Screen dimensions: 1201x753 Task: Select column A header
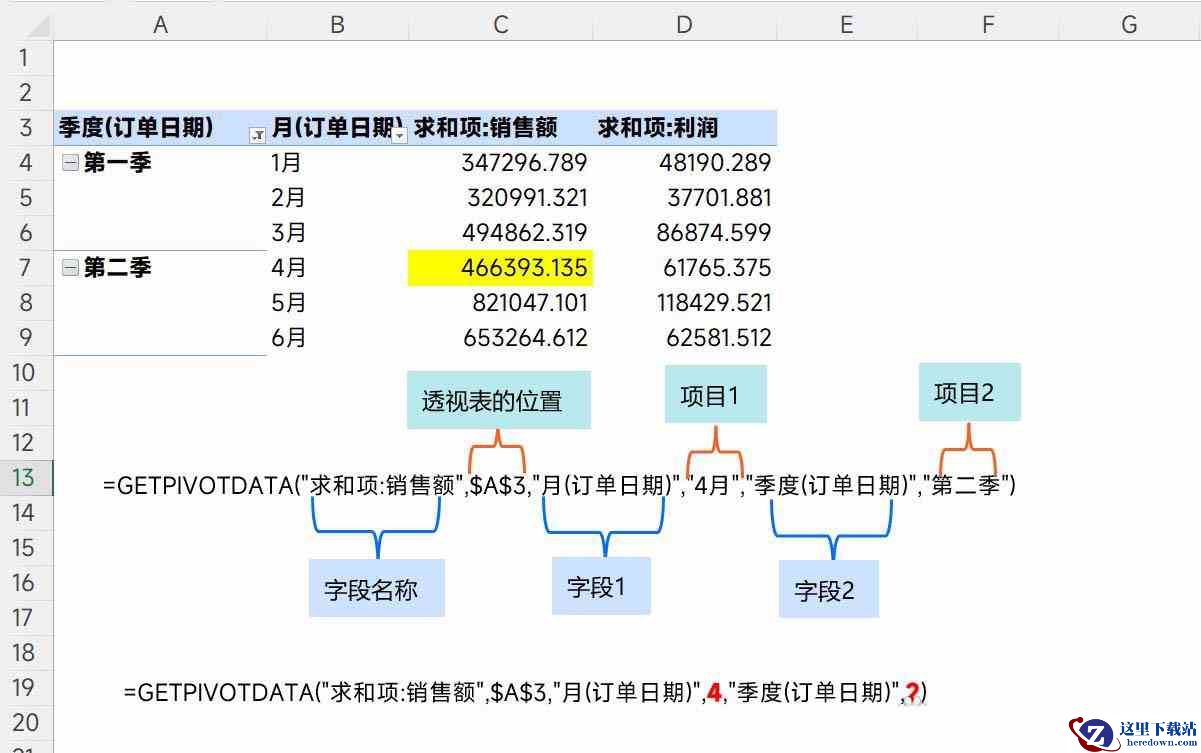click(x=160, y=25)
